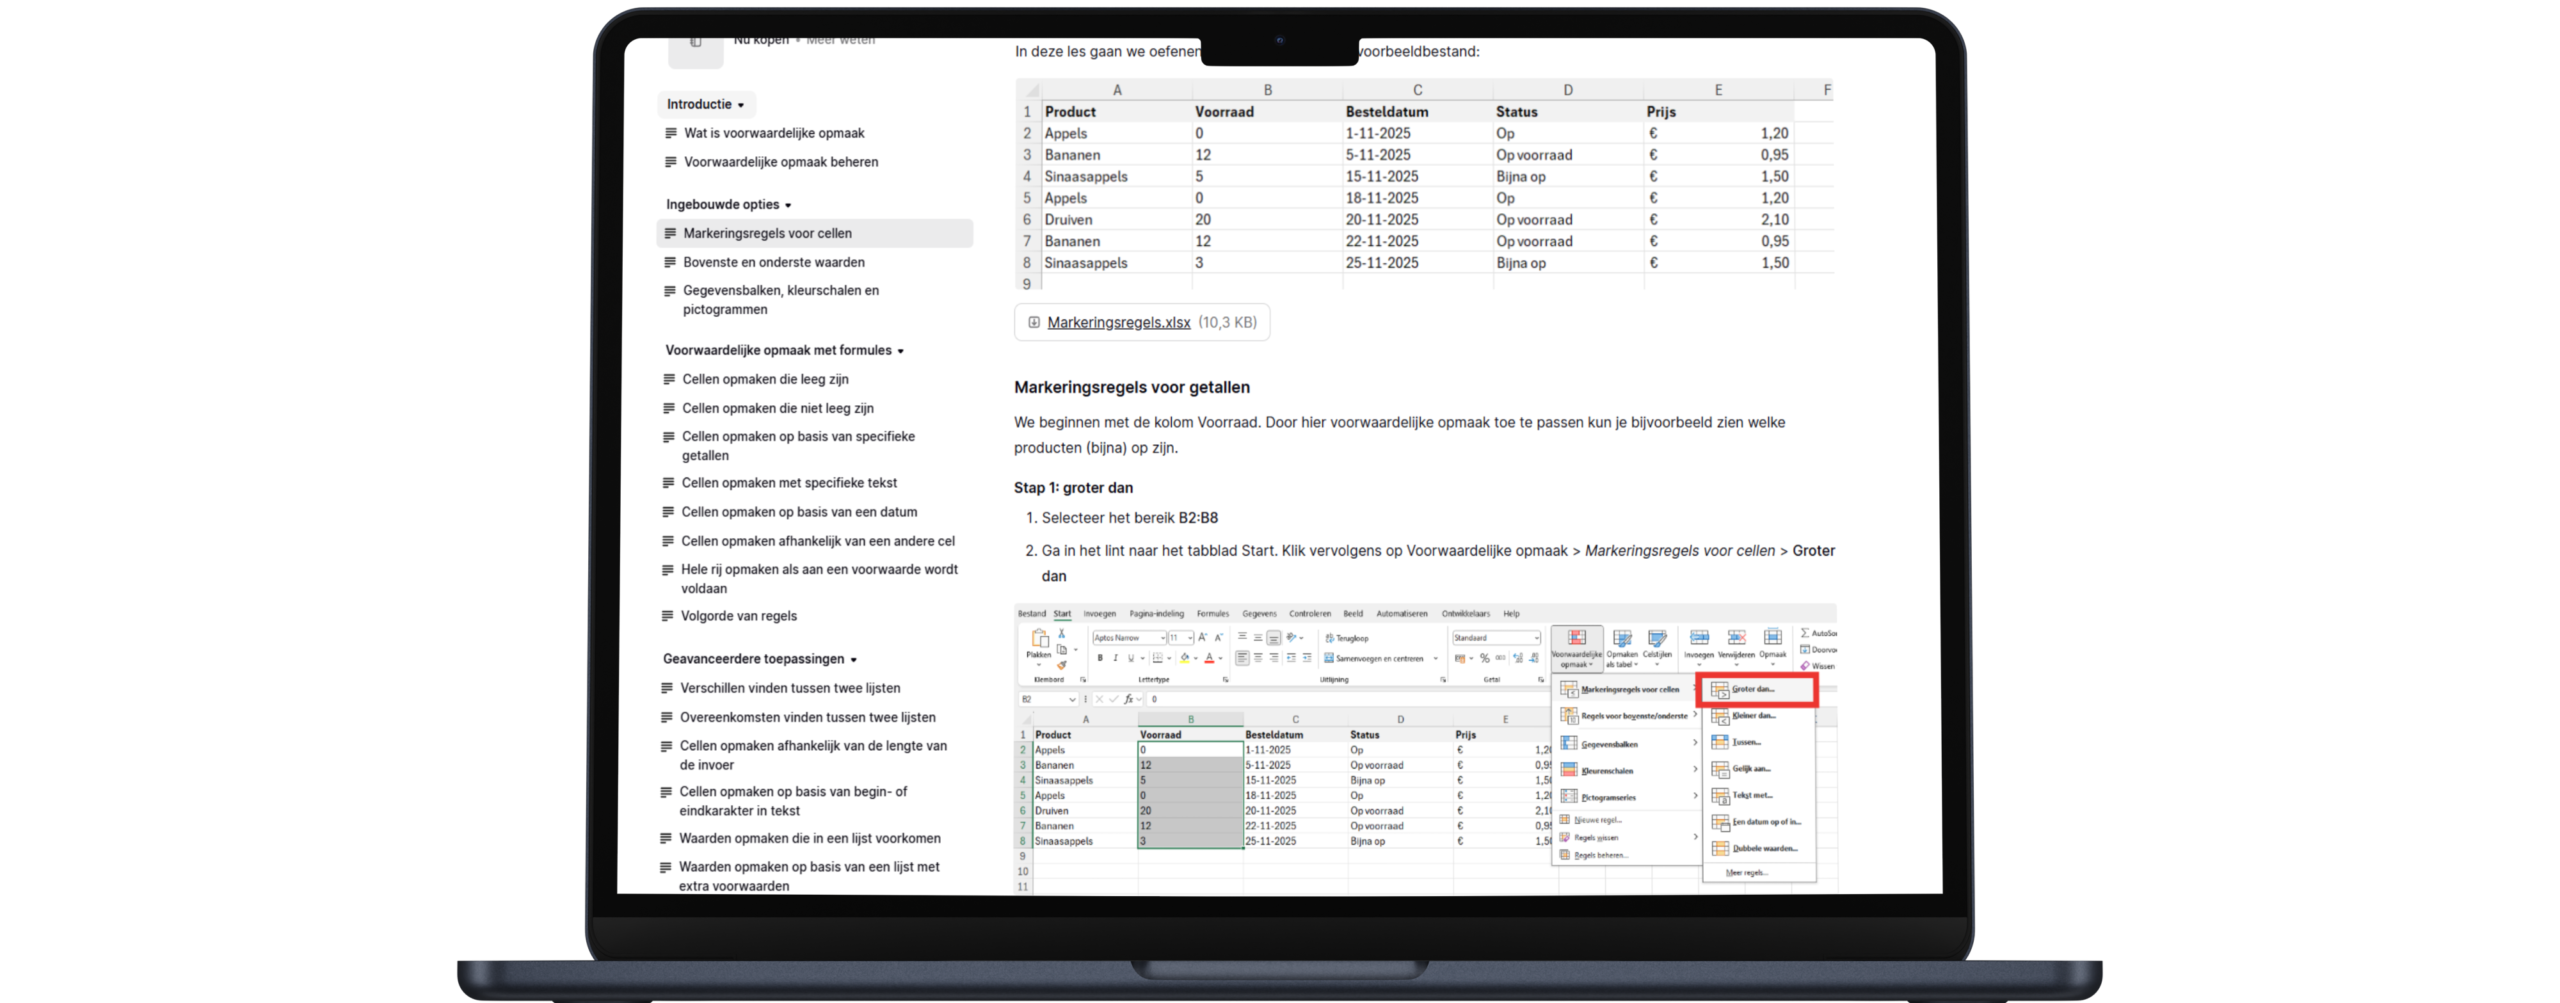Image resolution: width=2560 pixels, height=1003 pixels.
Task: Toggle bold formatting
Action: (1100, 657)
